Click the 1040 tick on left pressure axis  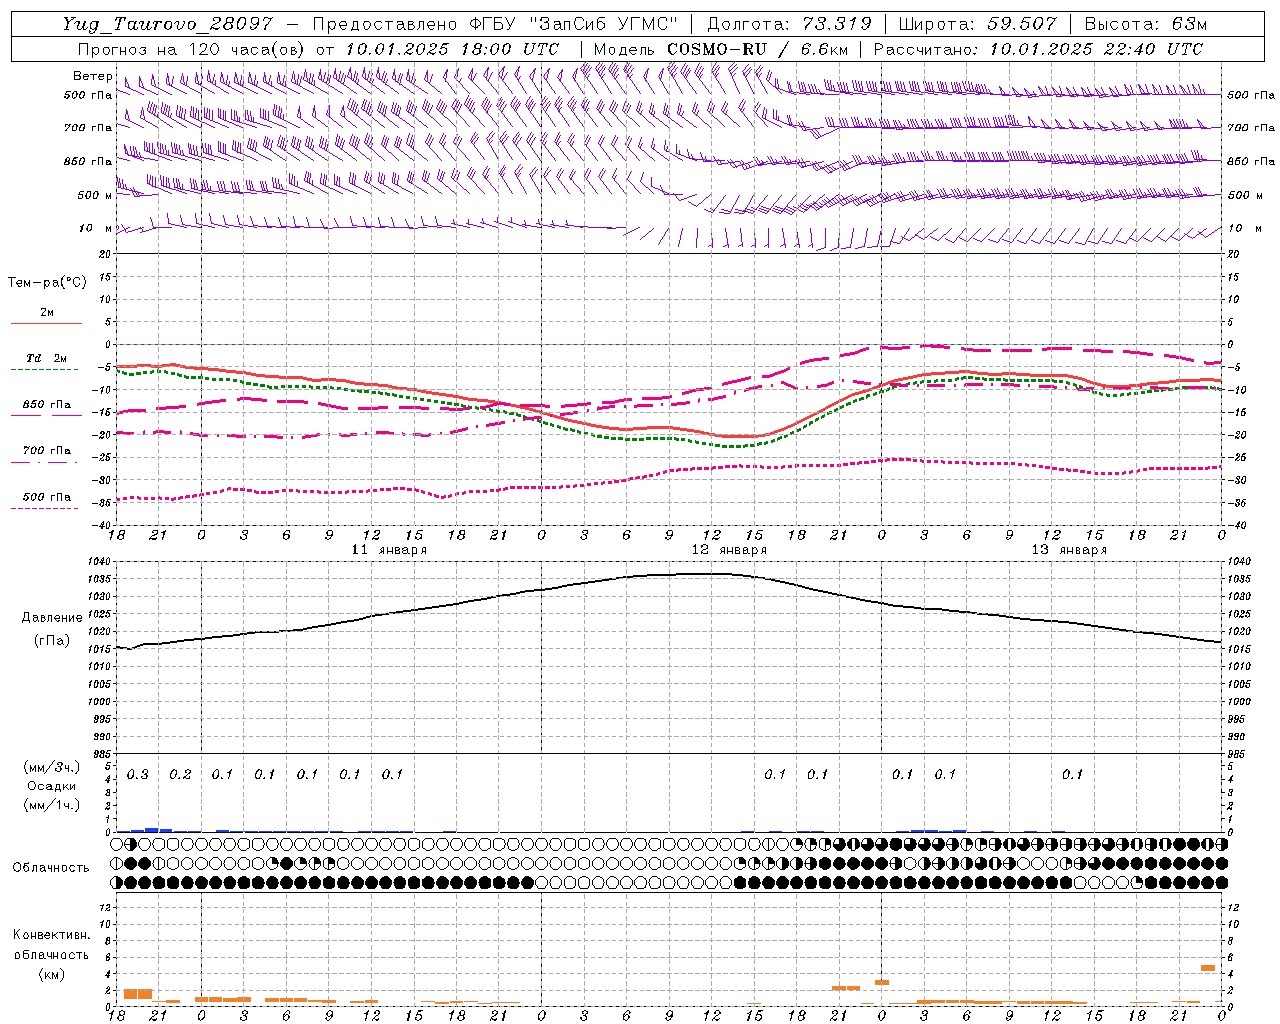coord(101,562)
